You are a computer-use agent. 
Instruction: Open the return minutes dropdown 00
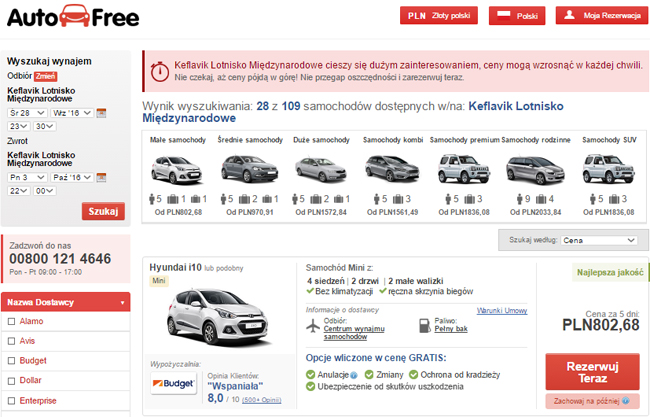pos(44,191)
